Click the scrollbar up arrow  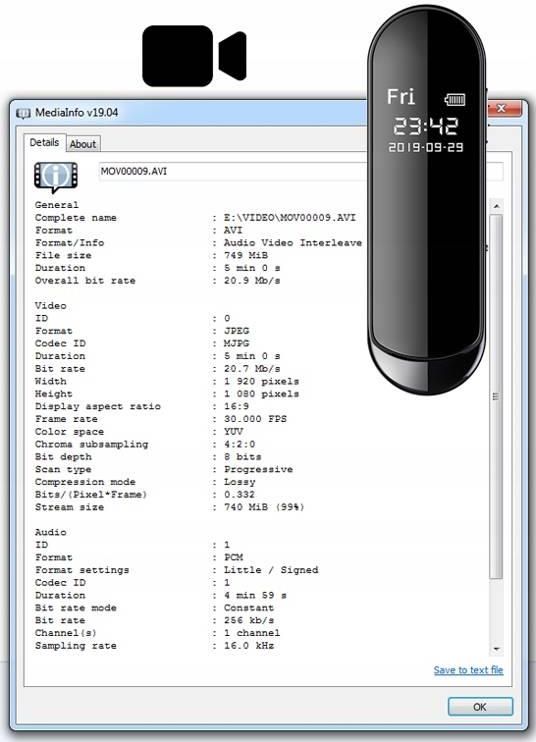pyautogui.click(x=496, y=206)
